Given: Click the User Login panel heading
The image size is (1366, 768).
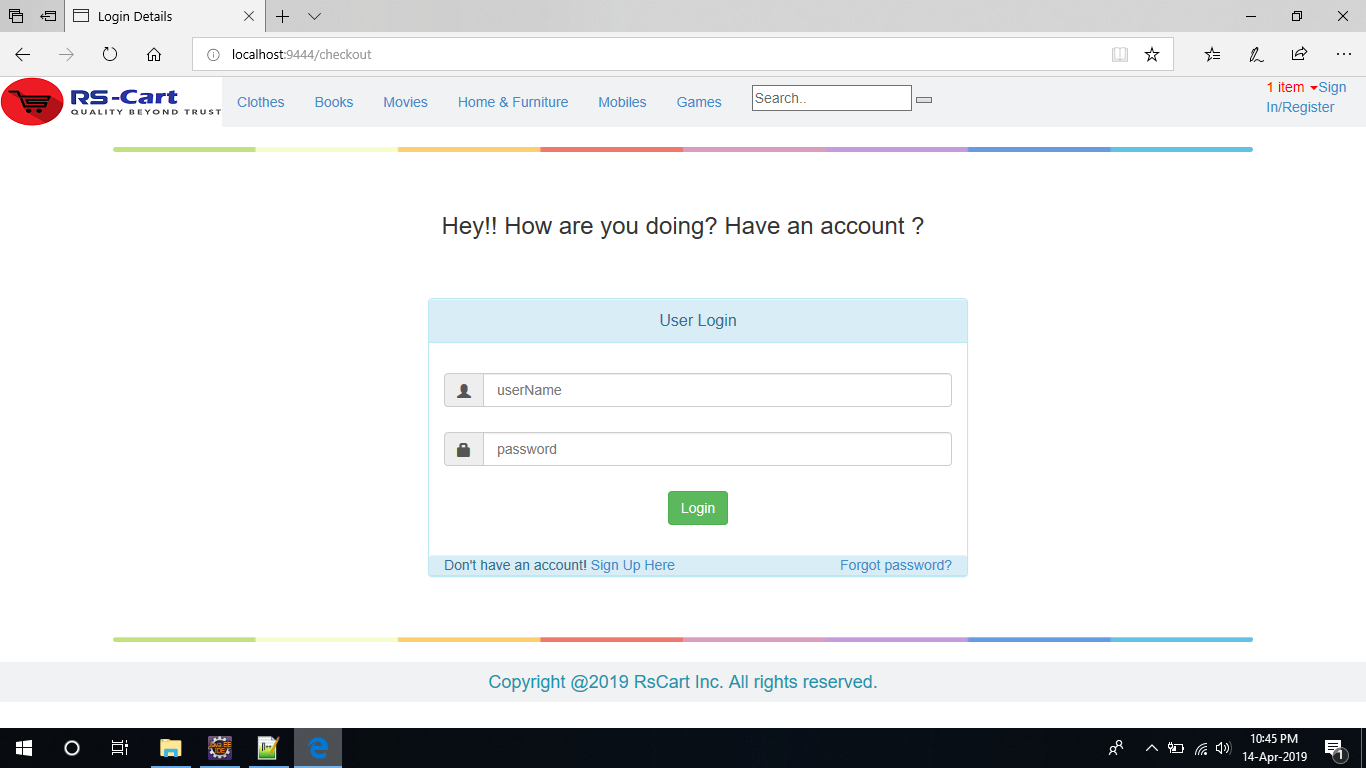Looking at the screenshot, I should click(x=698, y=321).
